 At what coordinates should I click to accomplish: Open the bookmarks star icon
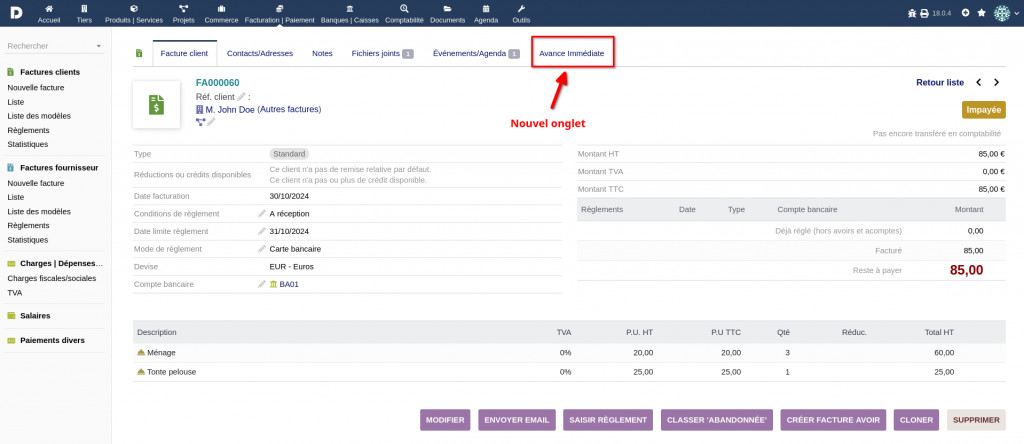click(981, 13)
